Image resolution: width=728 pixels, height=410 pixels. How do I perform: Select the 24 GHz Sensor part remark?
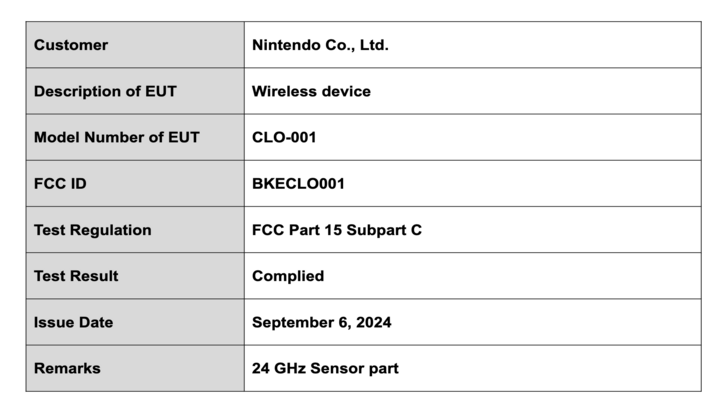(325, 368)
